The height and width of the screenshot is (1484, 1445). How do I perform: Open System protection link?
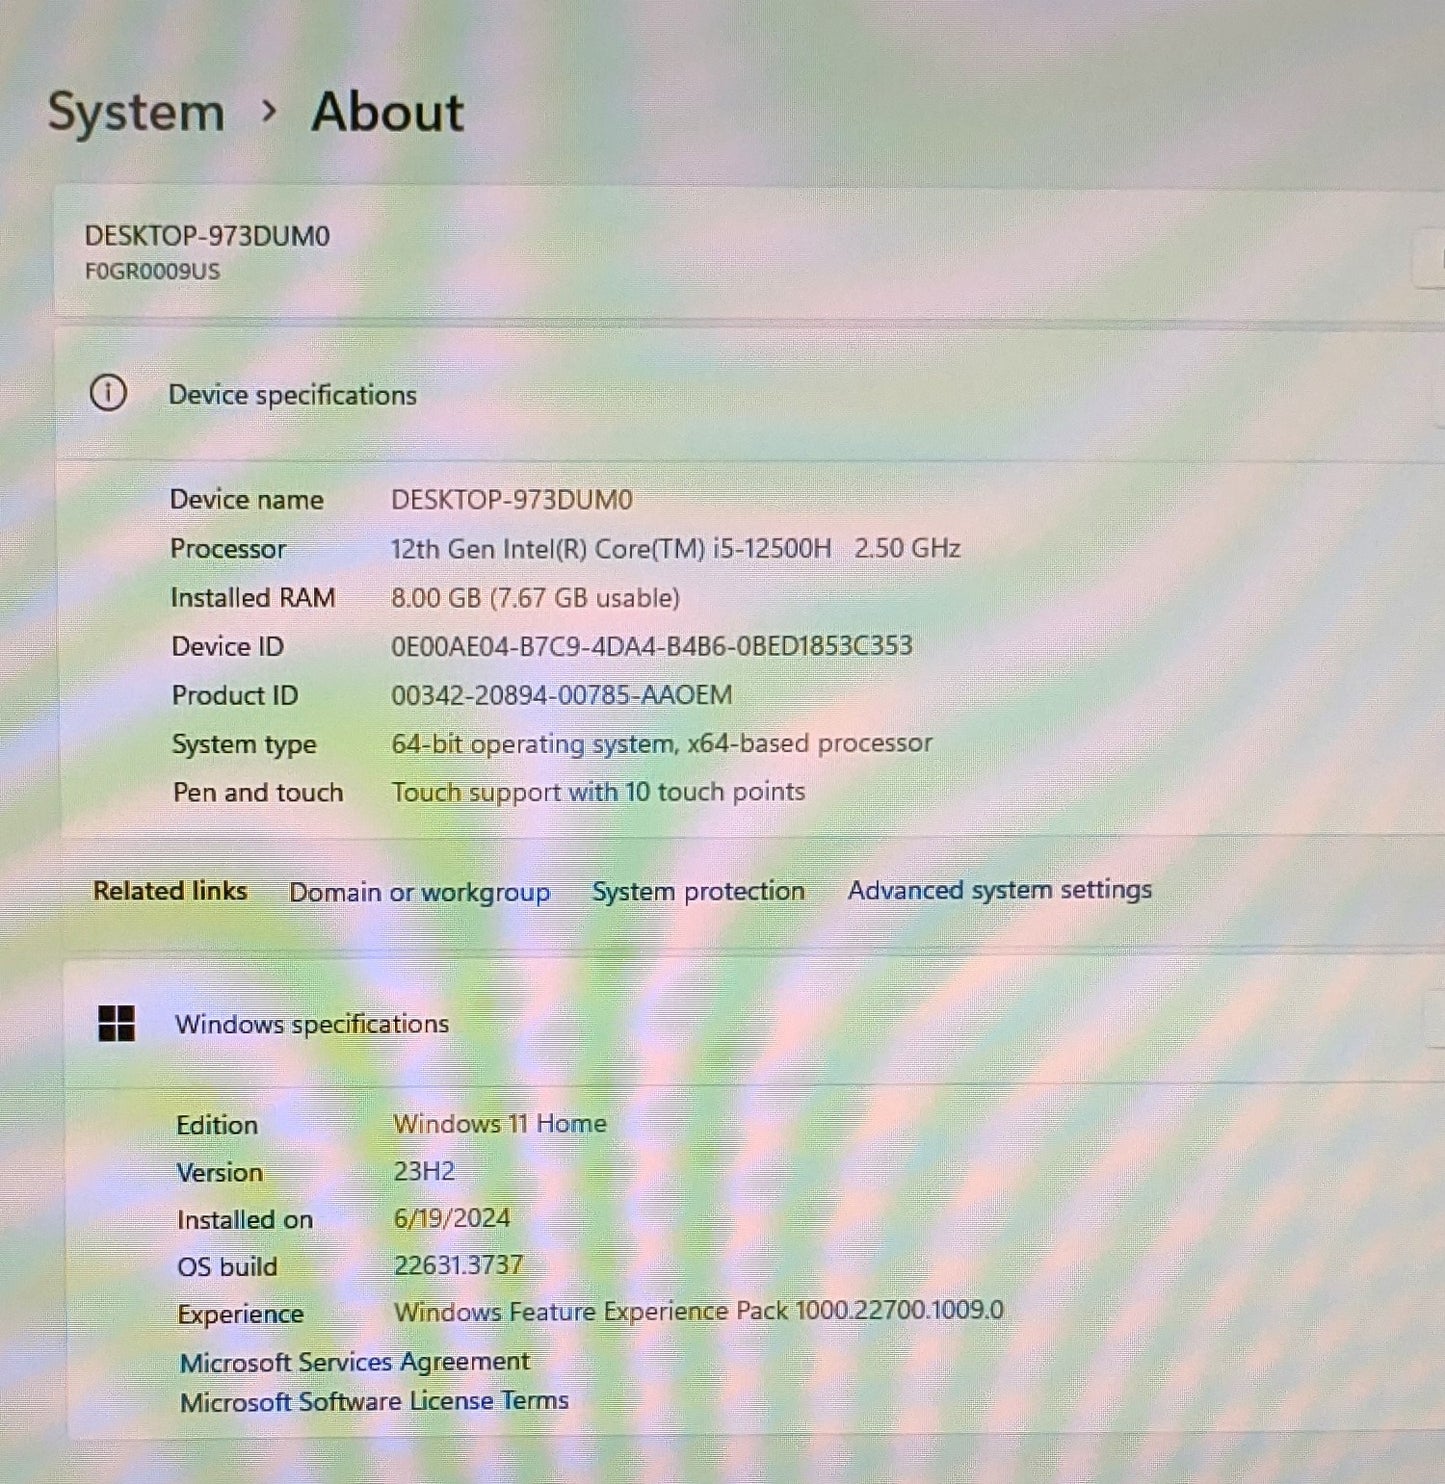tap(698, 890)
